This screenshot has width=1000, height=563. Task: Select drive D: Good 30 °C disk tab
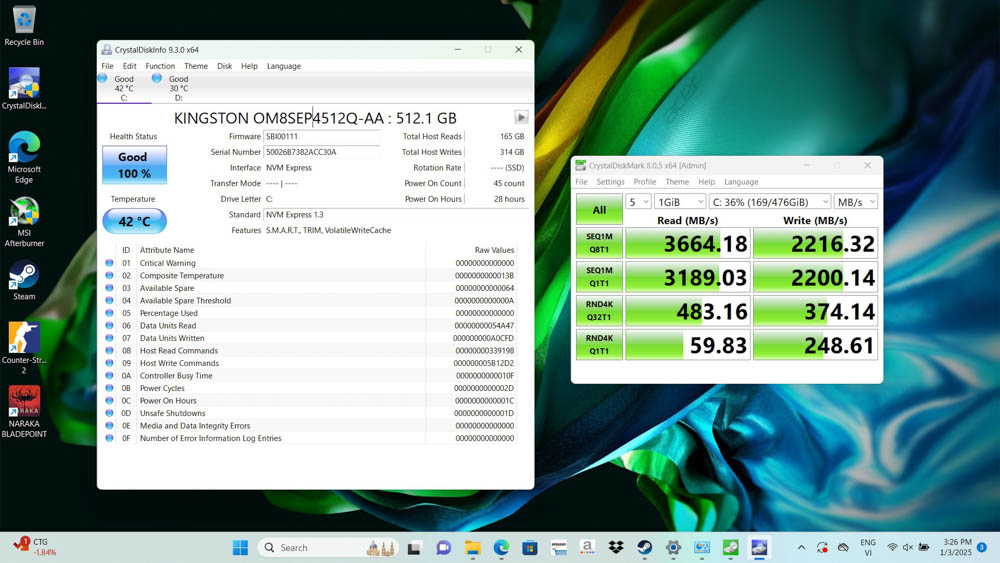178,88
